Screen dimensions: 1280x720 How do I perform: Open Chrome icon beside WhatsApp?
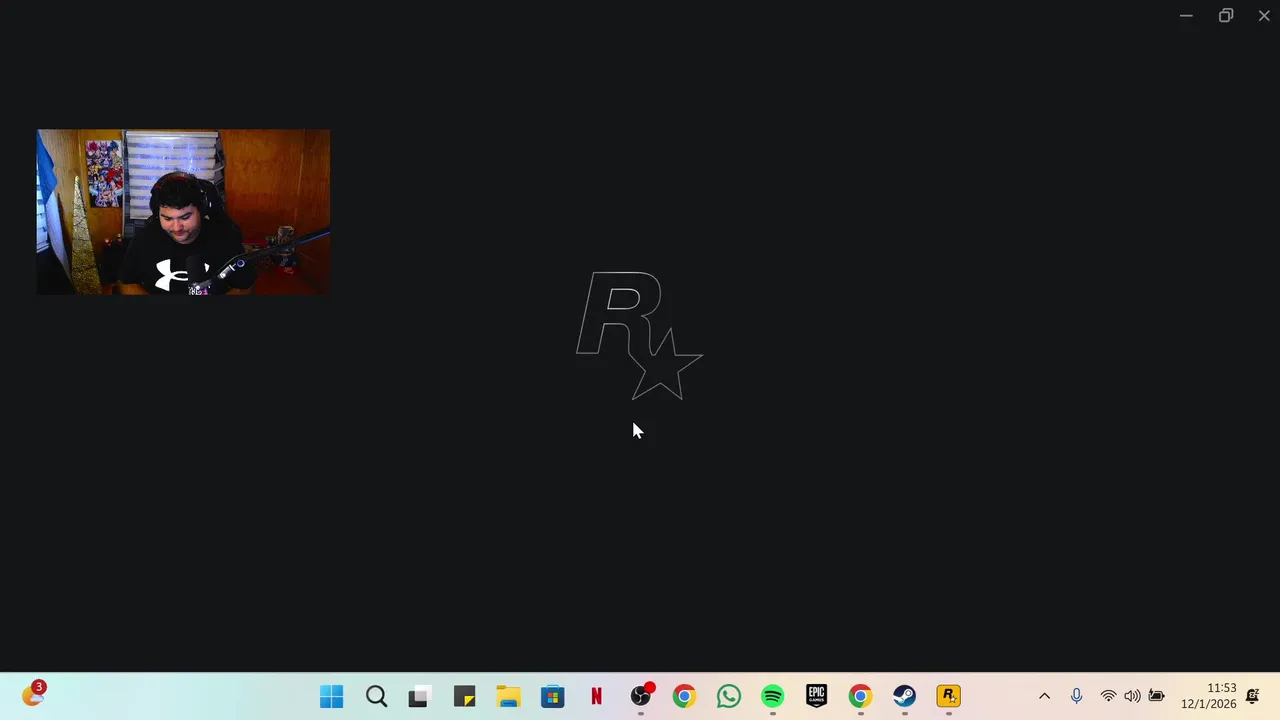684,696
